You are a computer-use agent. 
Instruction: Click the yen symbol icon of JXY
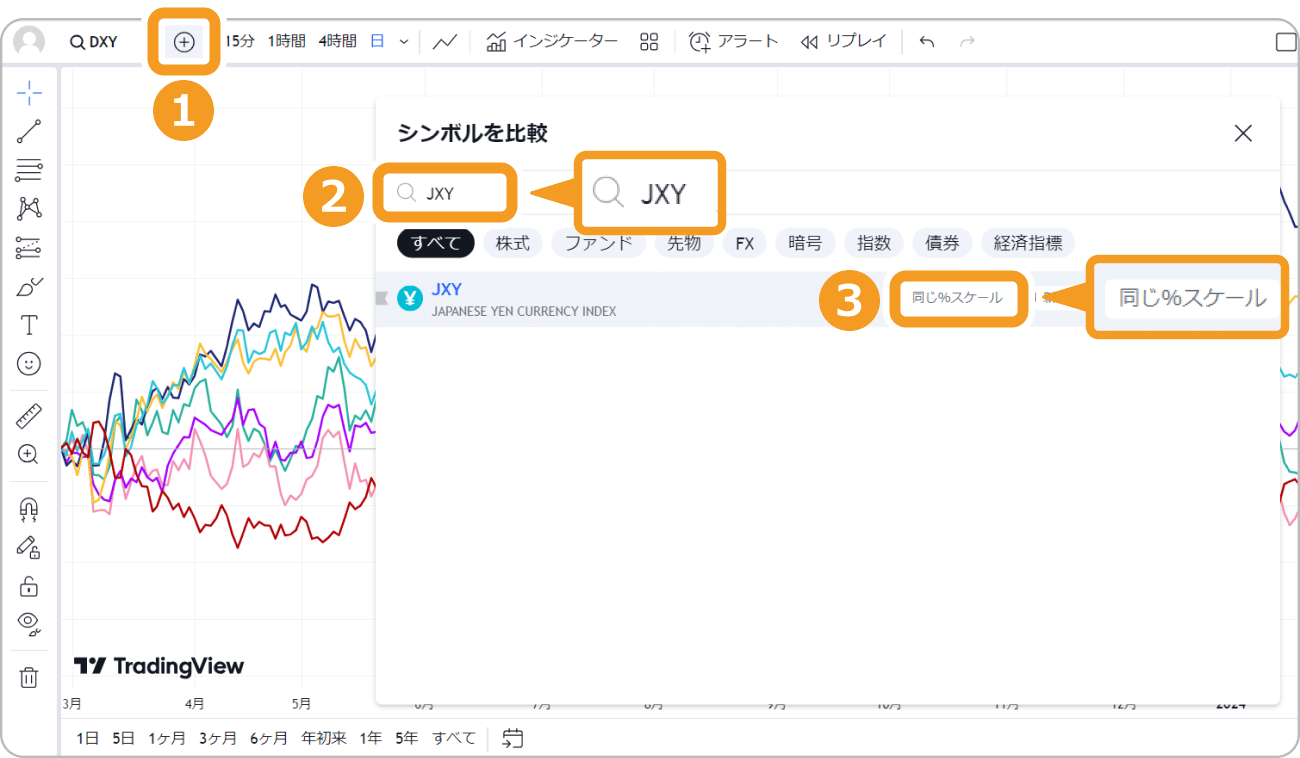click(410, 298)
